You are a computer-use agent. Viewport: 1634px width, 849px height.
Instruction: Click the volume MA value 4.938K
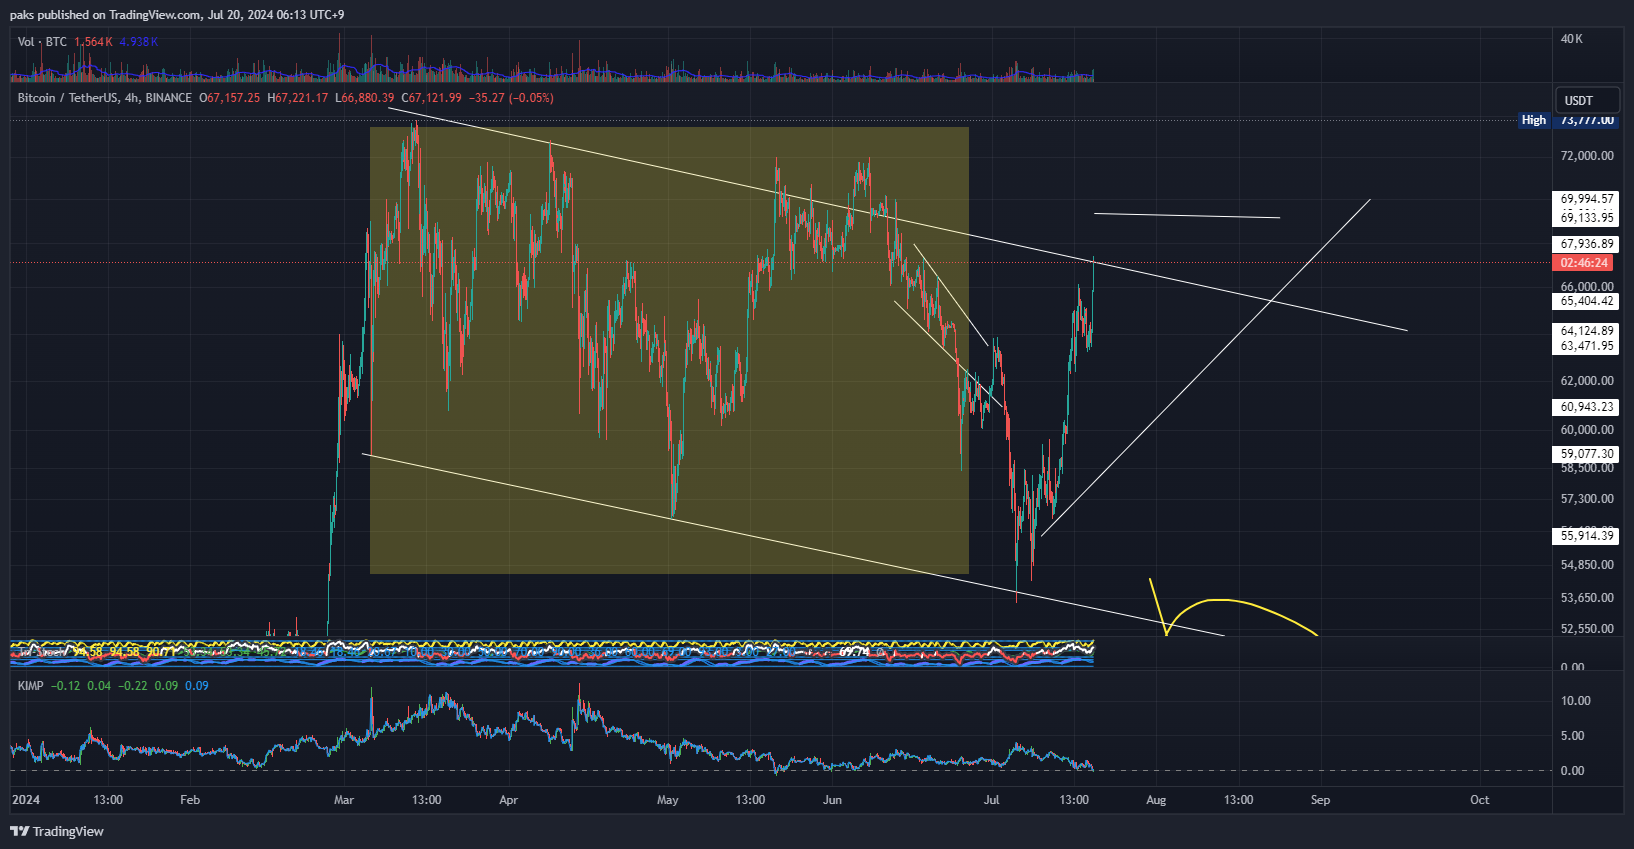[x=138, y=42]
